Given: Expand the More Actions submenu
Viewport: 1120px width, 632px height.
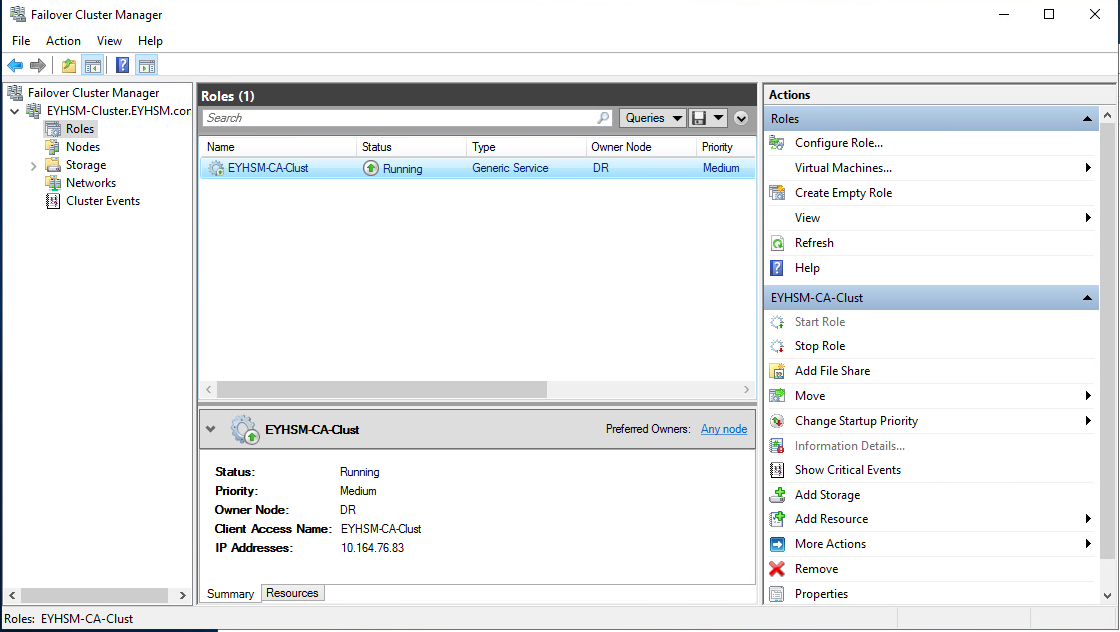Looking at the screenshot, I should 1088,544.
